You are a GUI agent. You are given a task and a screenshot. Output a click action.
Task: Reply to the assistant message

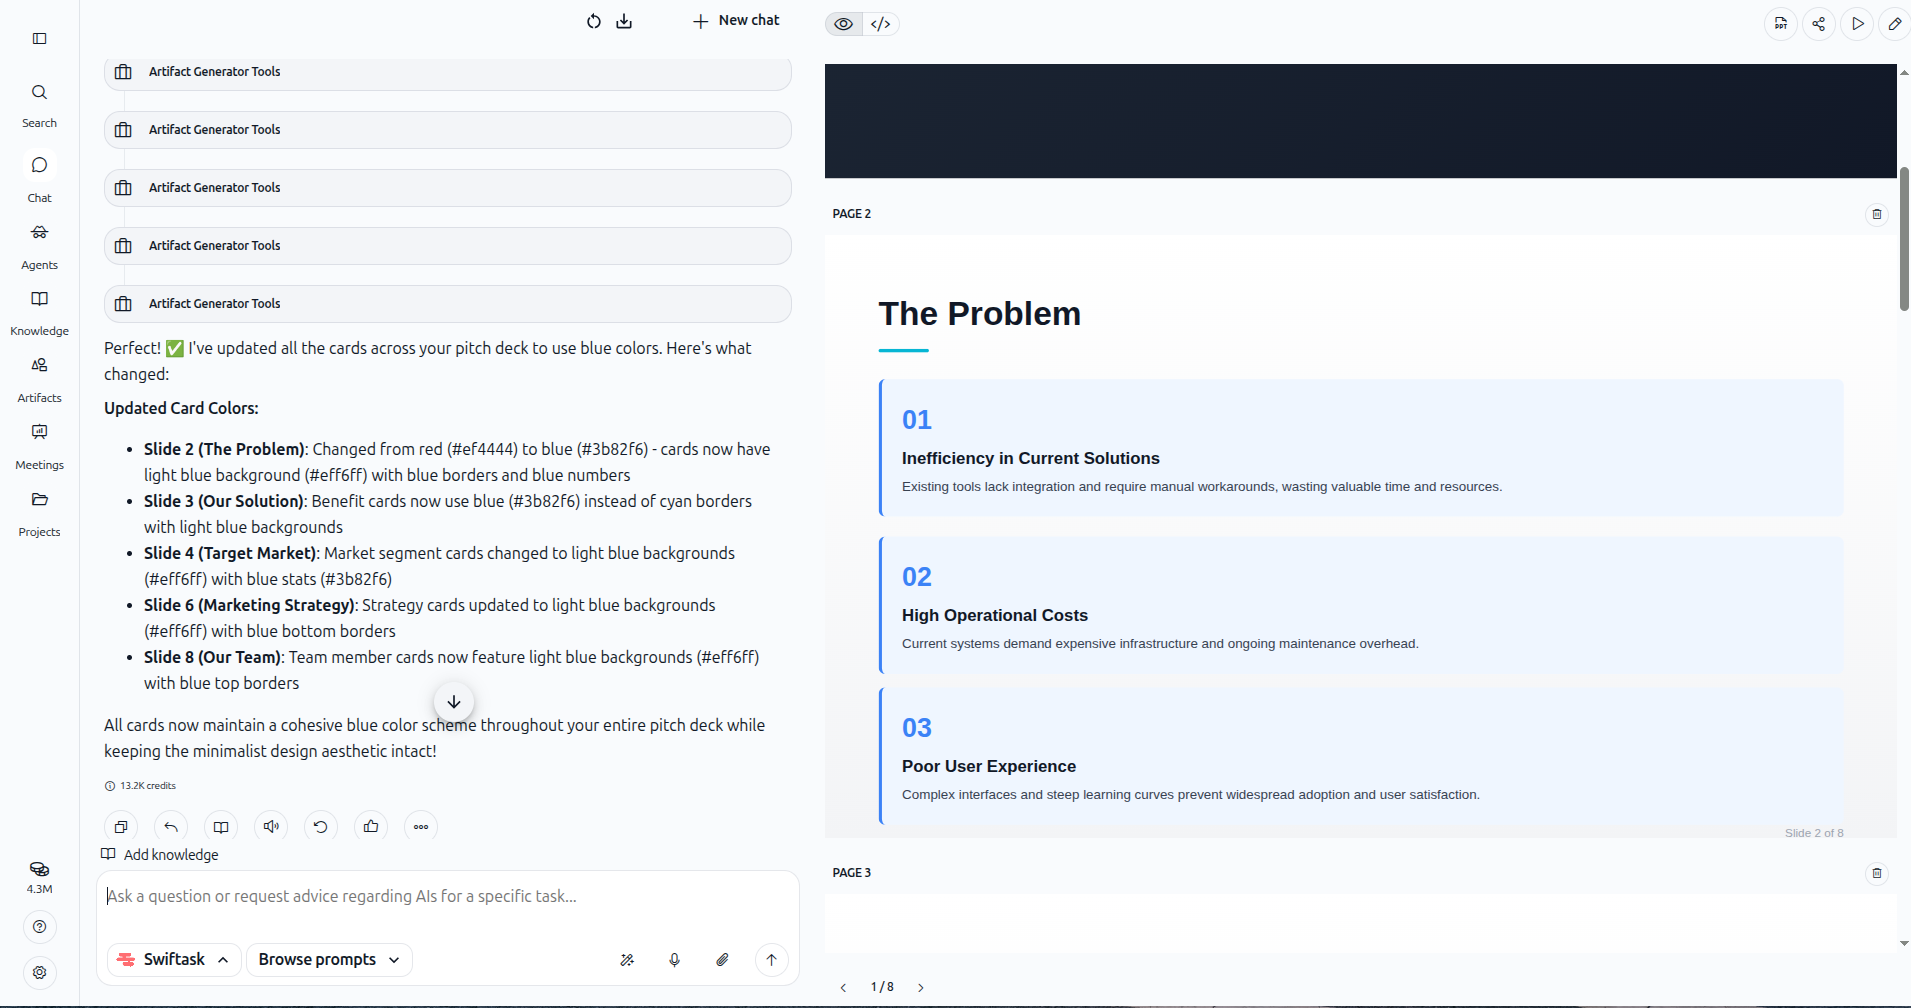pyautogui.click(x=171, y=827)
